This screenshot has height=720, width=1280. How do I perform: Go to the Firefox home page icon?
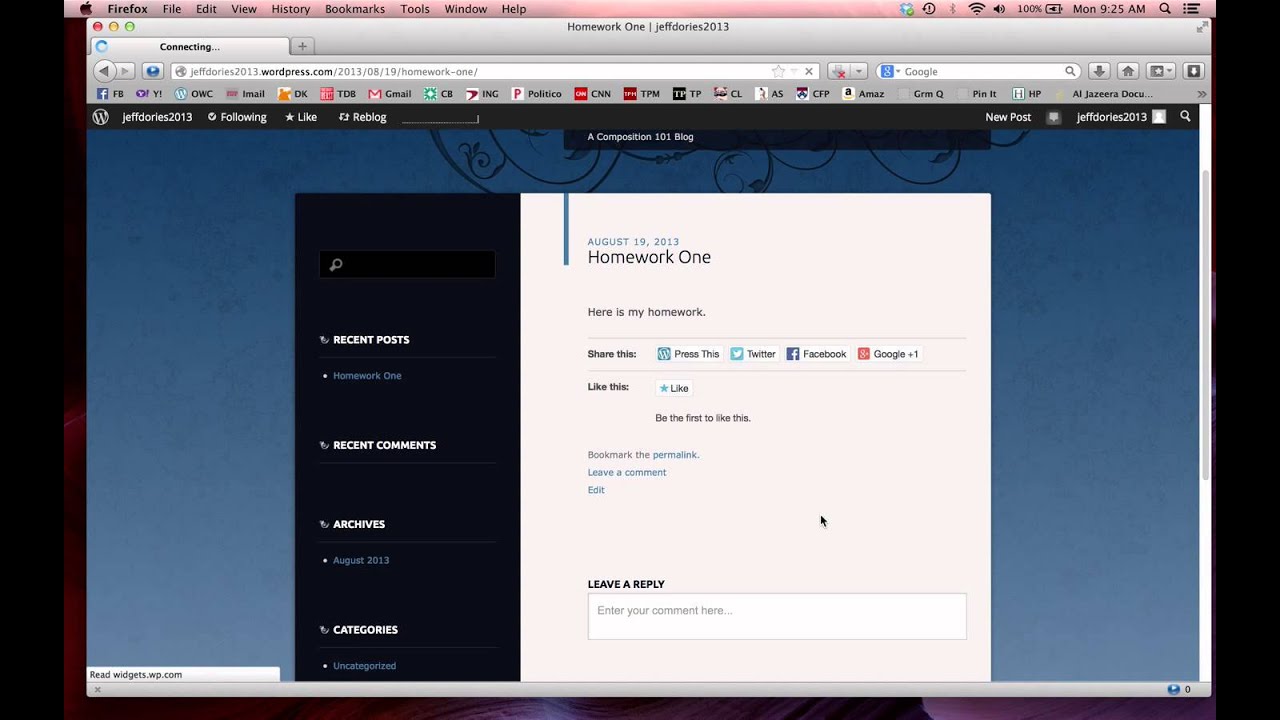click(x=1128, y=71)
